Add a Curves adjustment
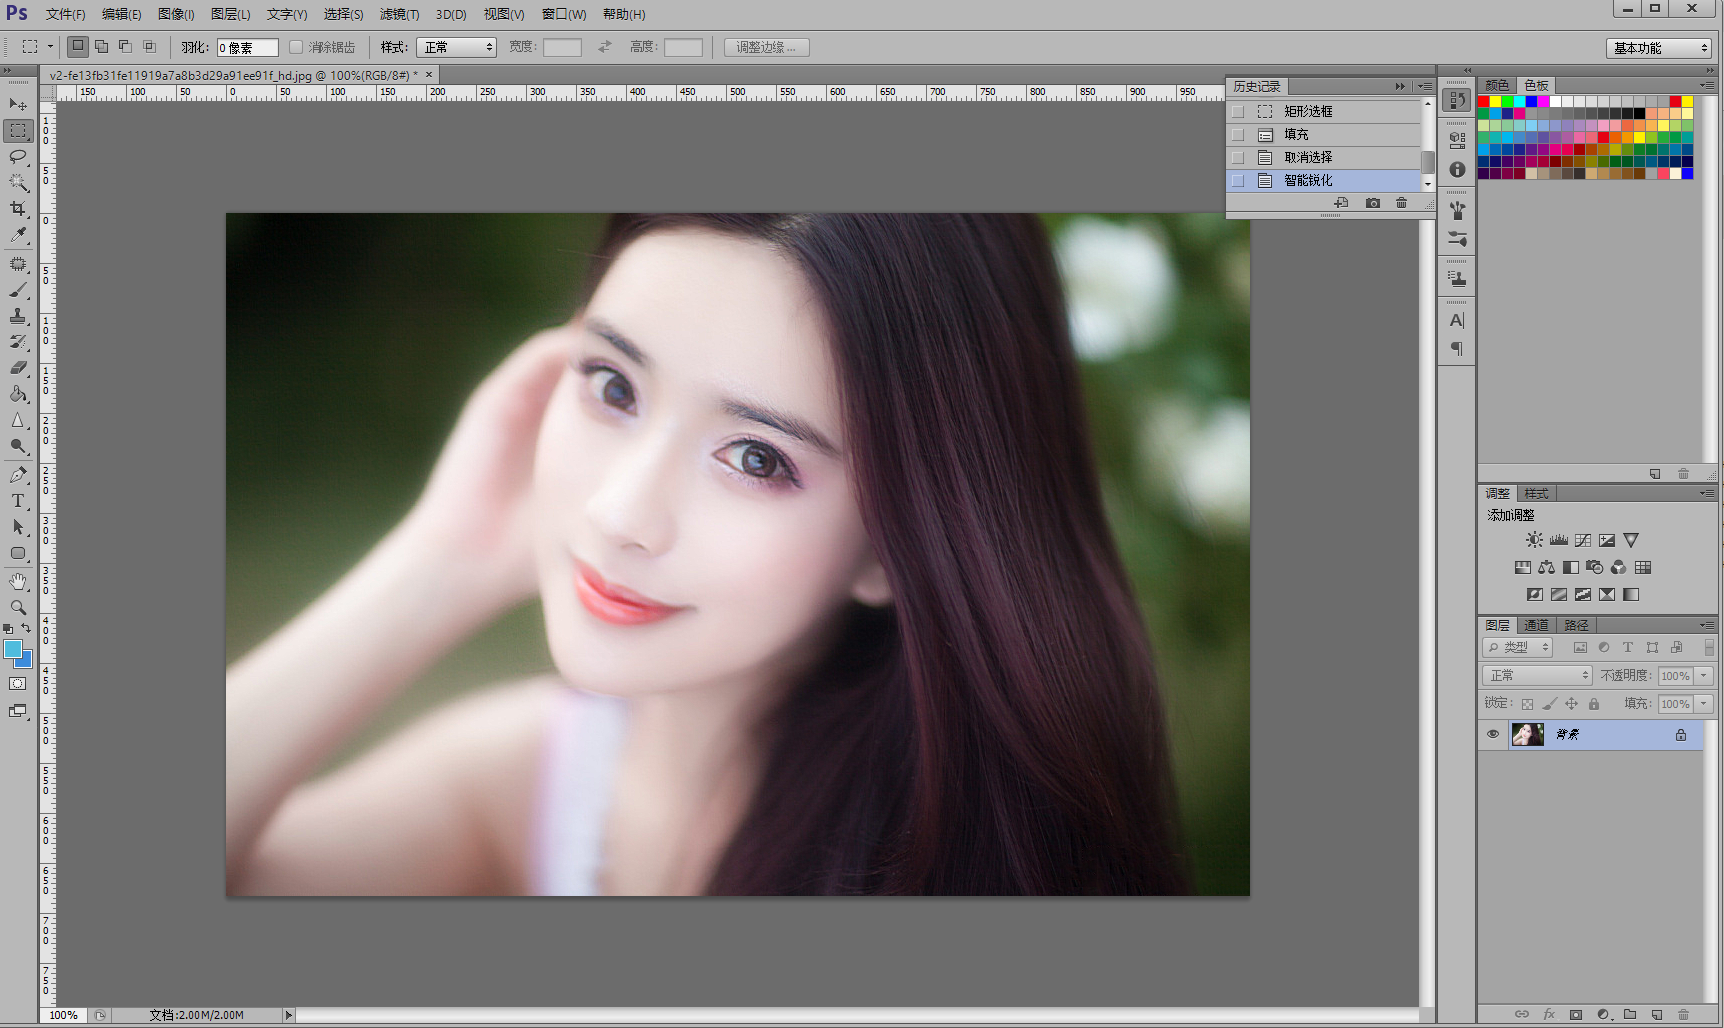This screenshot has height=1028, width=1724. (1582, 540)
